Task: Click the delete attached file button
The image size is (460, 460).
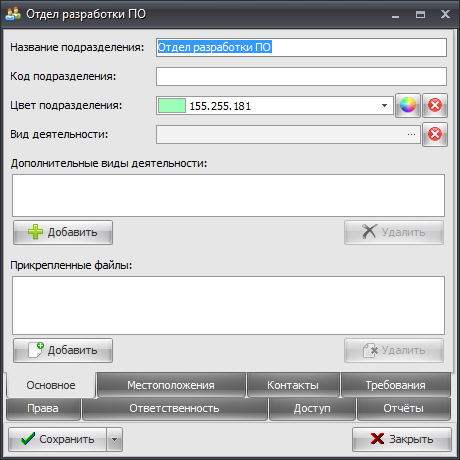Action: 394,350
